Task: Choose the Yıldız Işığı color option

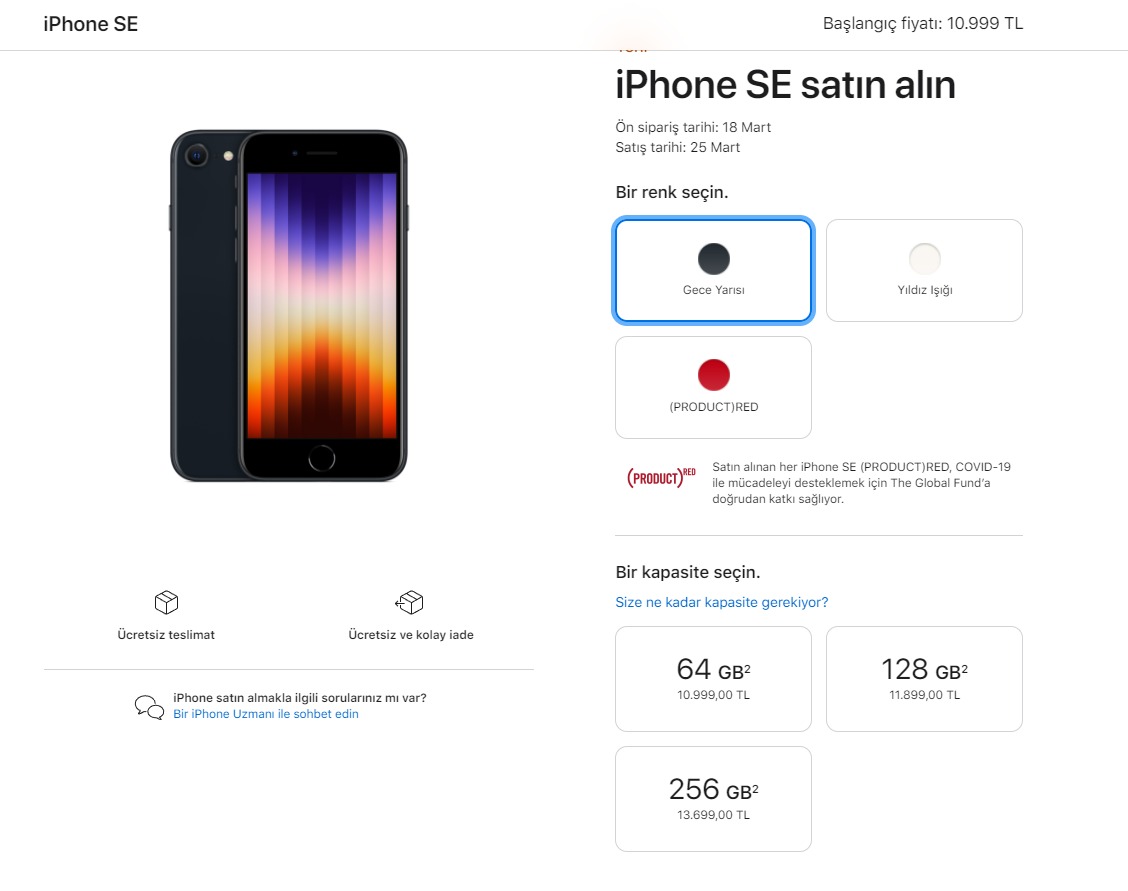Action: [924, 271]
